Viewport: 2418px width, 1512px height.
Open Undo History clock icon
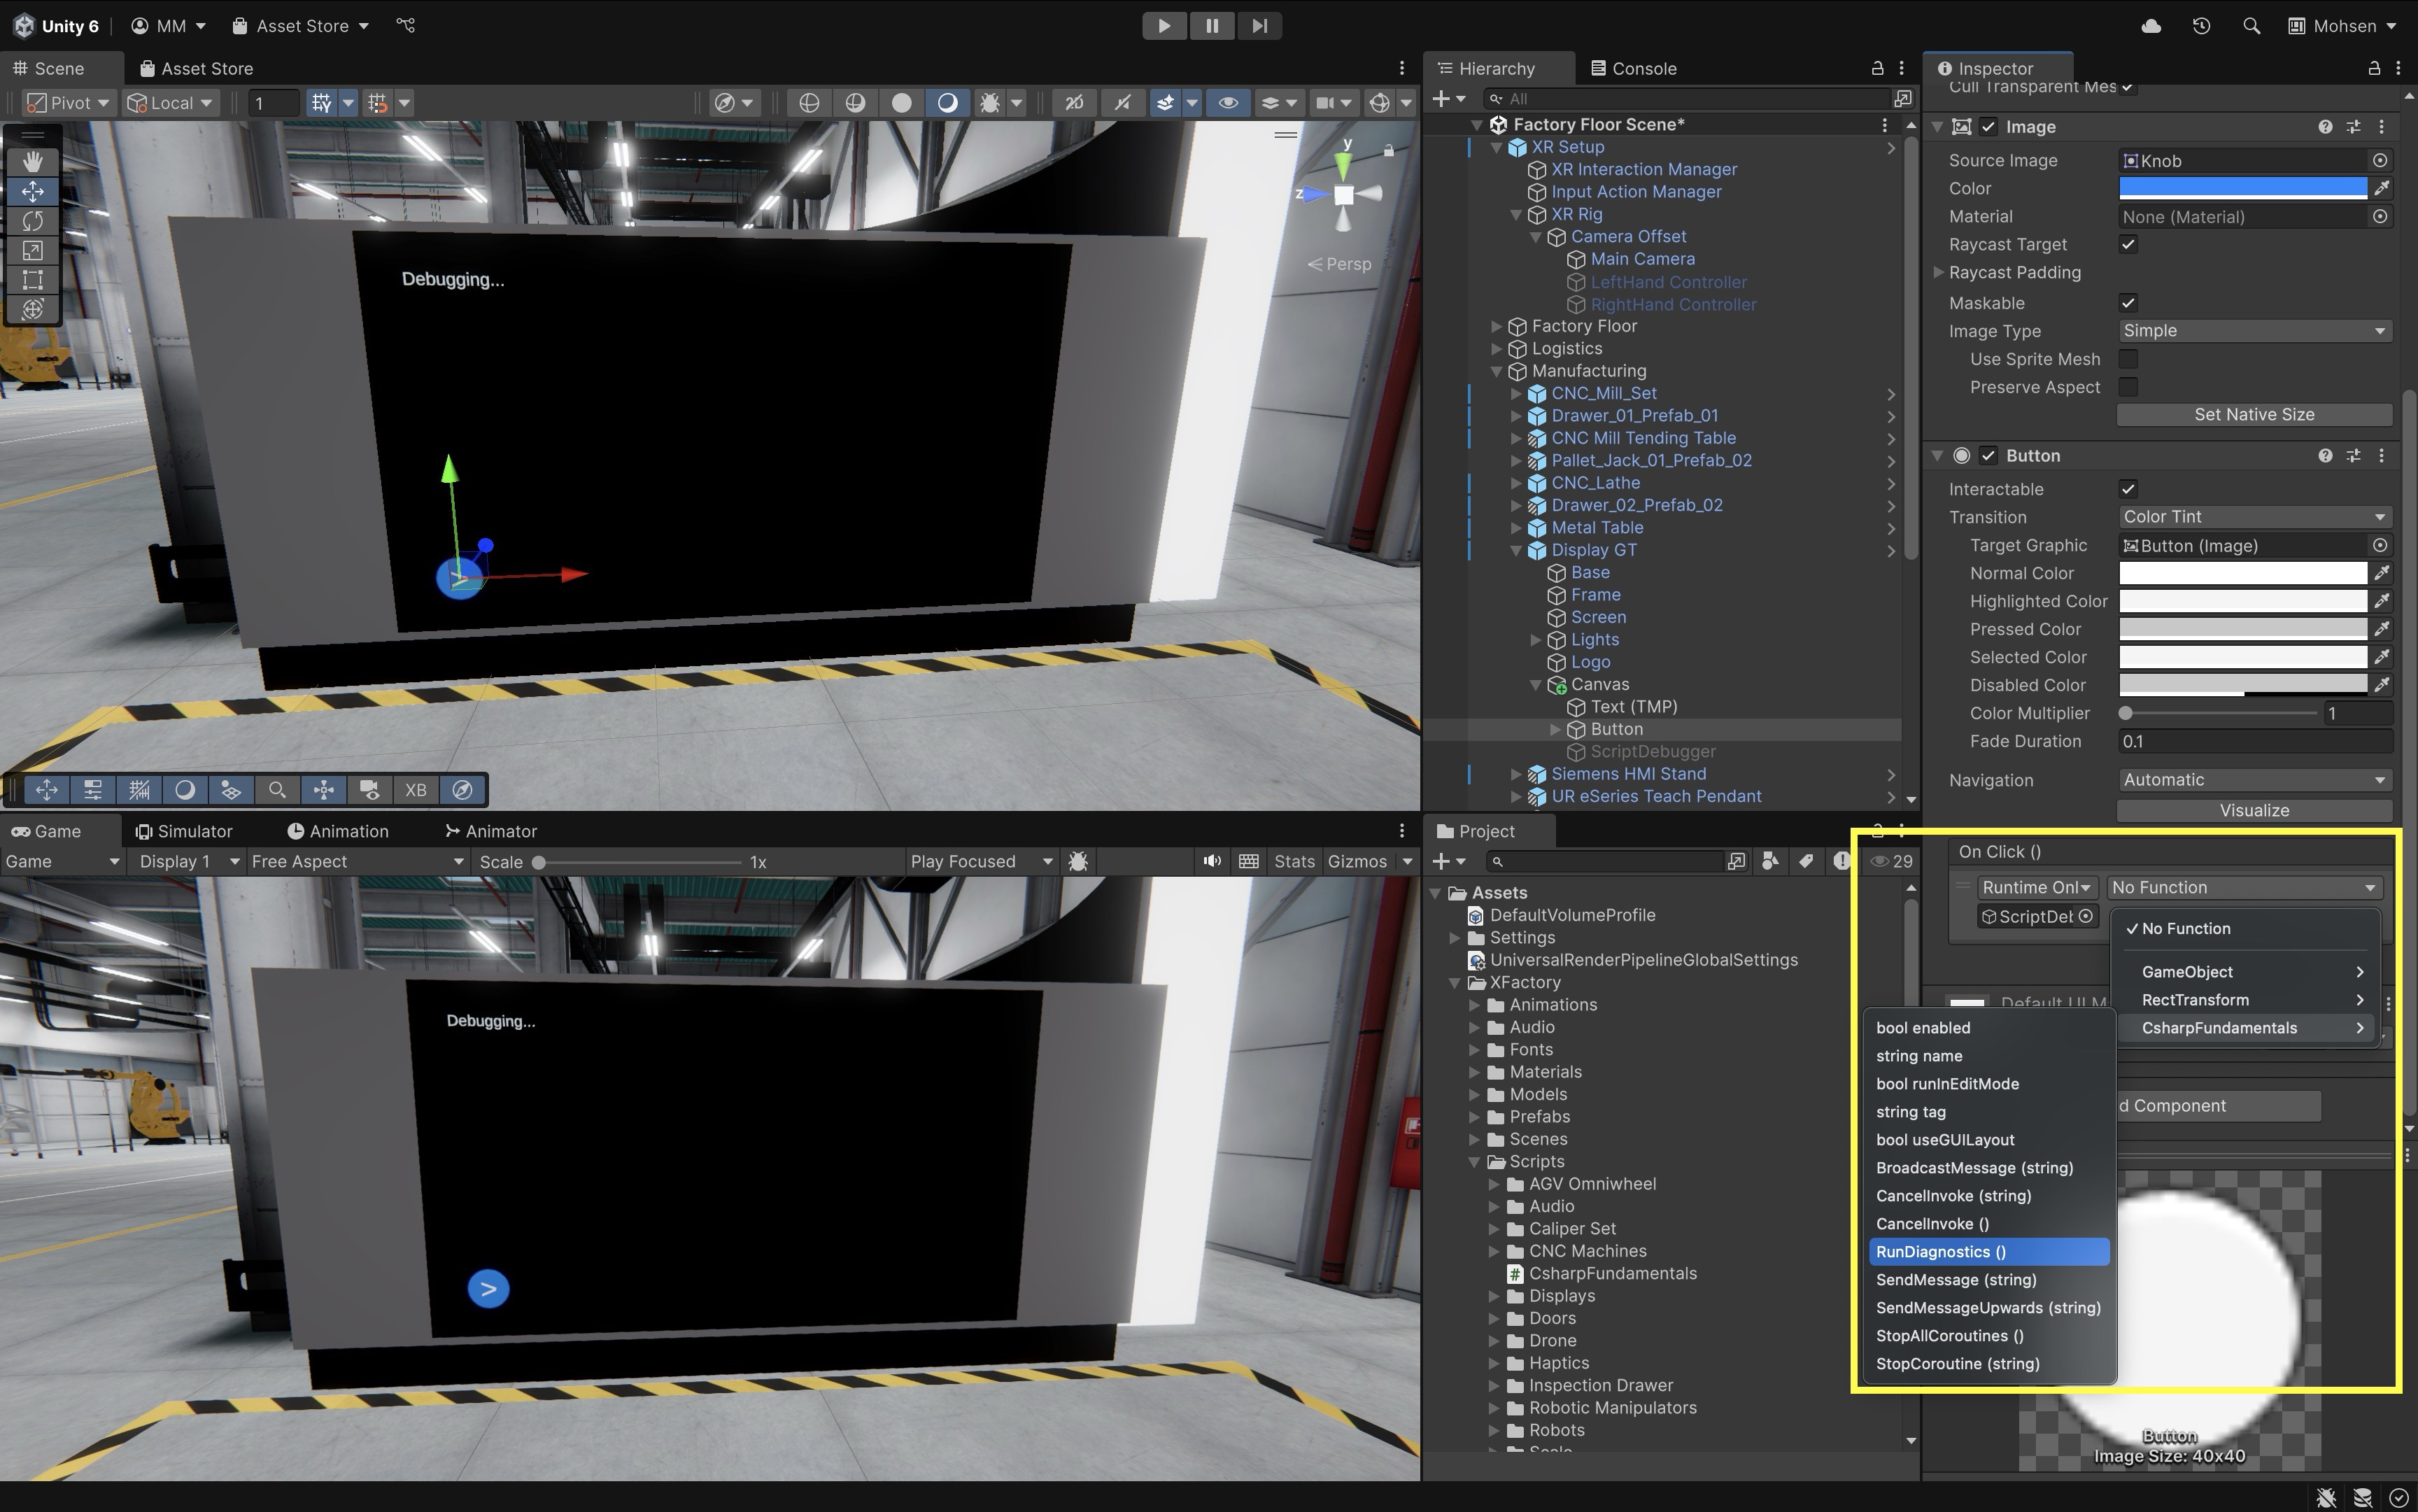pos(2201,26)
